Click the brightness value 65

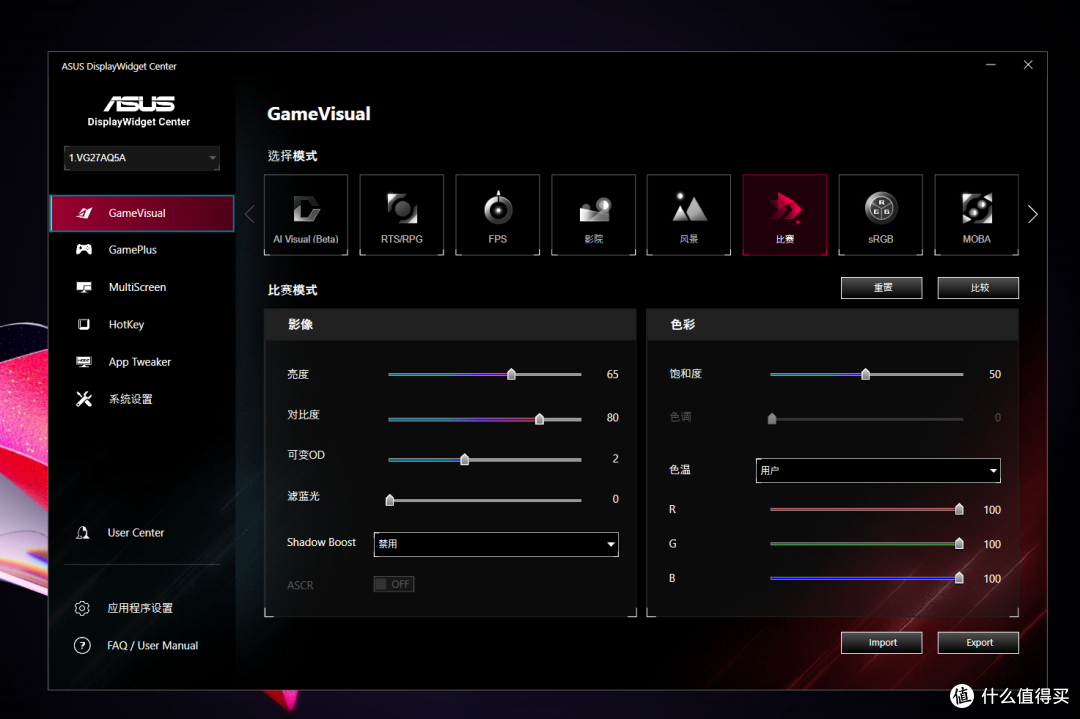[612, 375]
